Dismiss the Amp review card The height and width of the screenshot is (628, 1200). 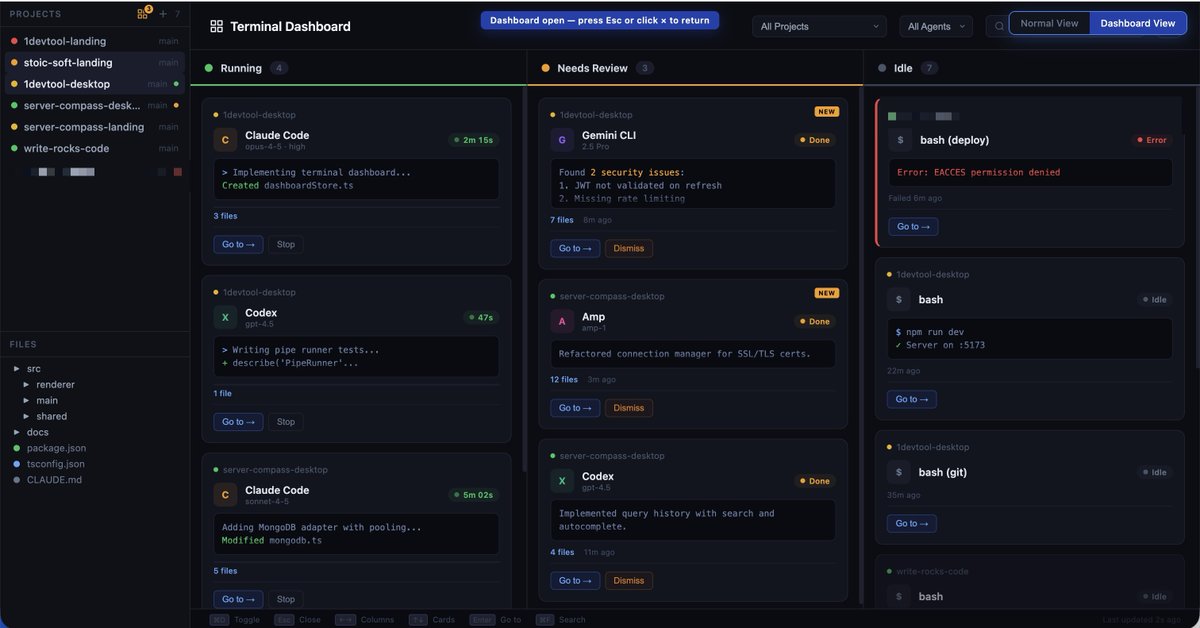click(x=629, y=408)
